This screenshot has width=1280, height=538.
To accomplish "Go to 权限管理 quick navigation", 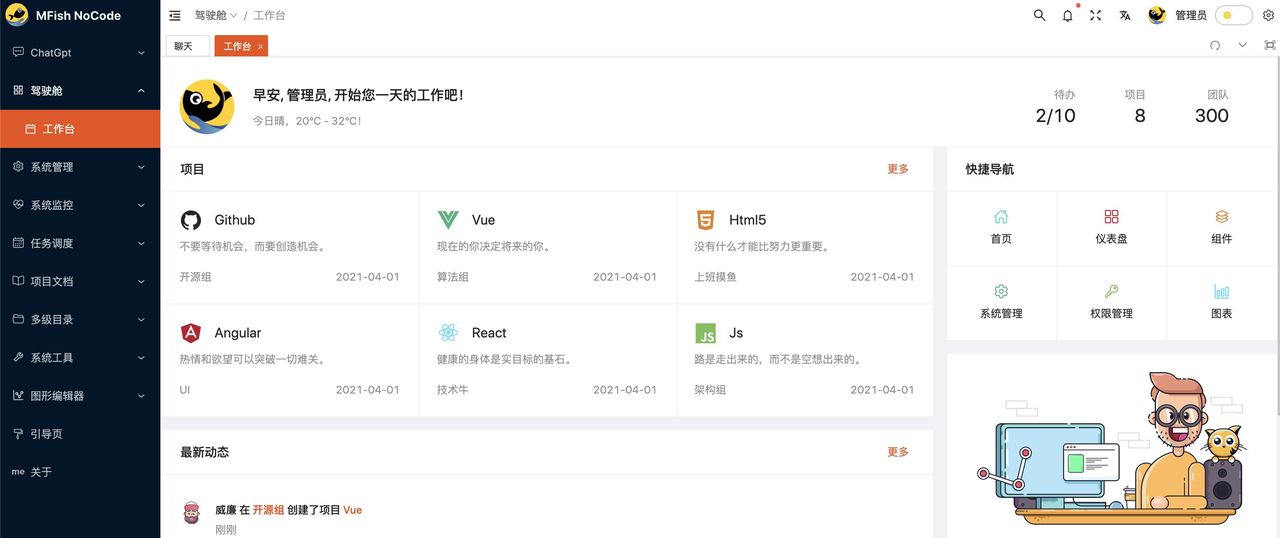I will [1111, 302].
